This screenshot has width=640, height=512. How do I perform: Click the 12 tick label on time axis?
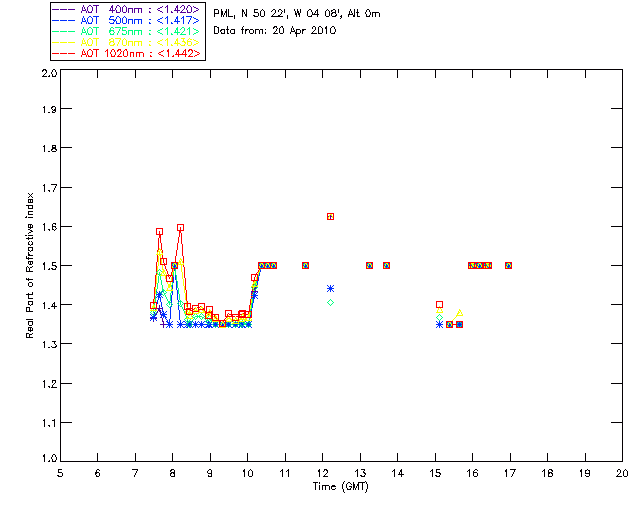(322, 473)
